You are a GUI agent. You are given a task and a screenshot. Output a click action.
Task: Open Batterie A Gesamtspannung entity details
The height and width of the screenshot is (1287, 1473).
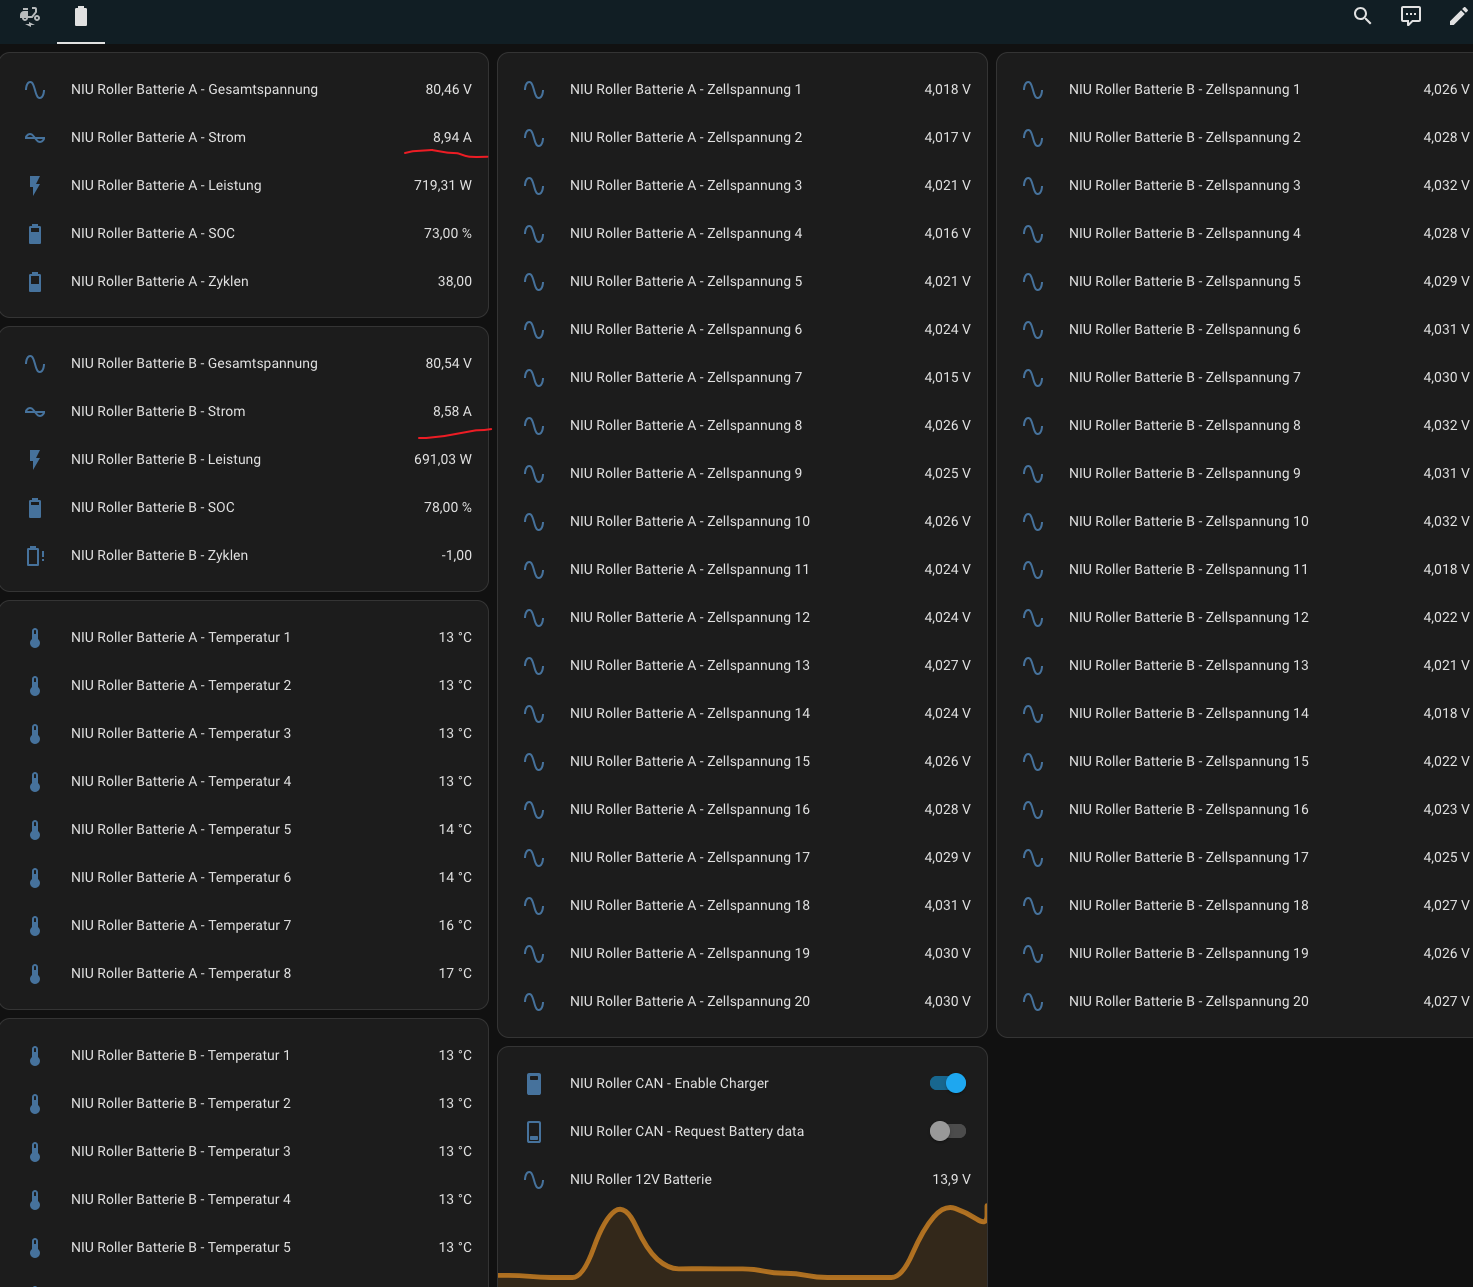(x=194, y=89)
